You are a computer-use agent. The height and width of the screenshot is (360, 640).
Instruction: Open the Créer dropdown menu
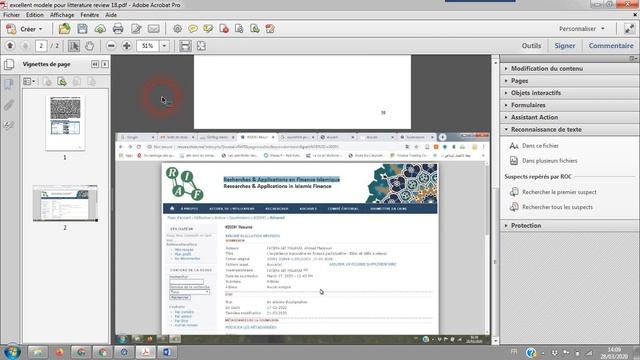tap(25, 29)
